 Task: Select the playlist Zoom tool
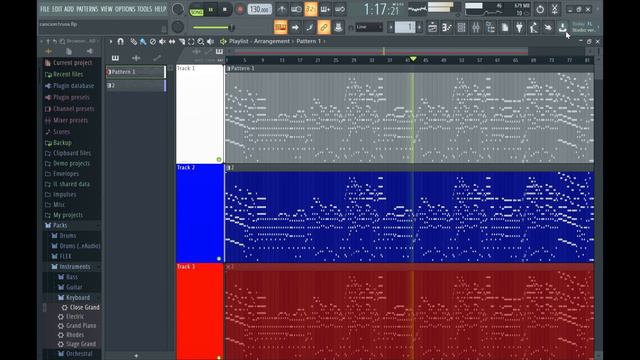201,41
